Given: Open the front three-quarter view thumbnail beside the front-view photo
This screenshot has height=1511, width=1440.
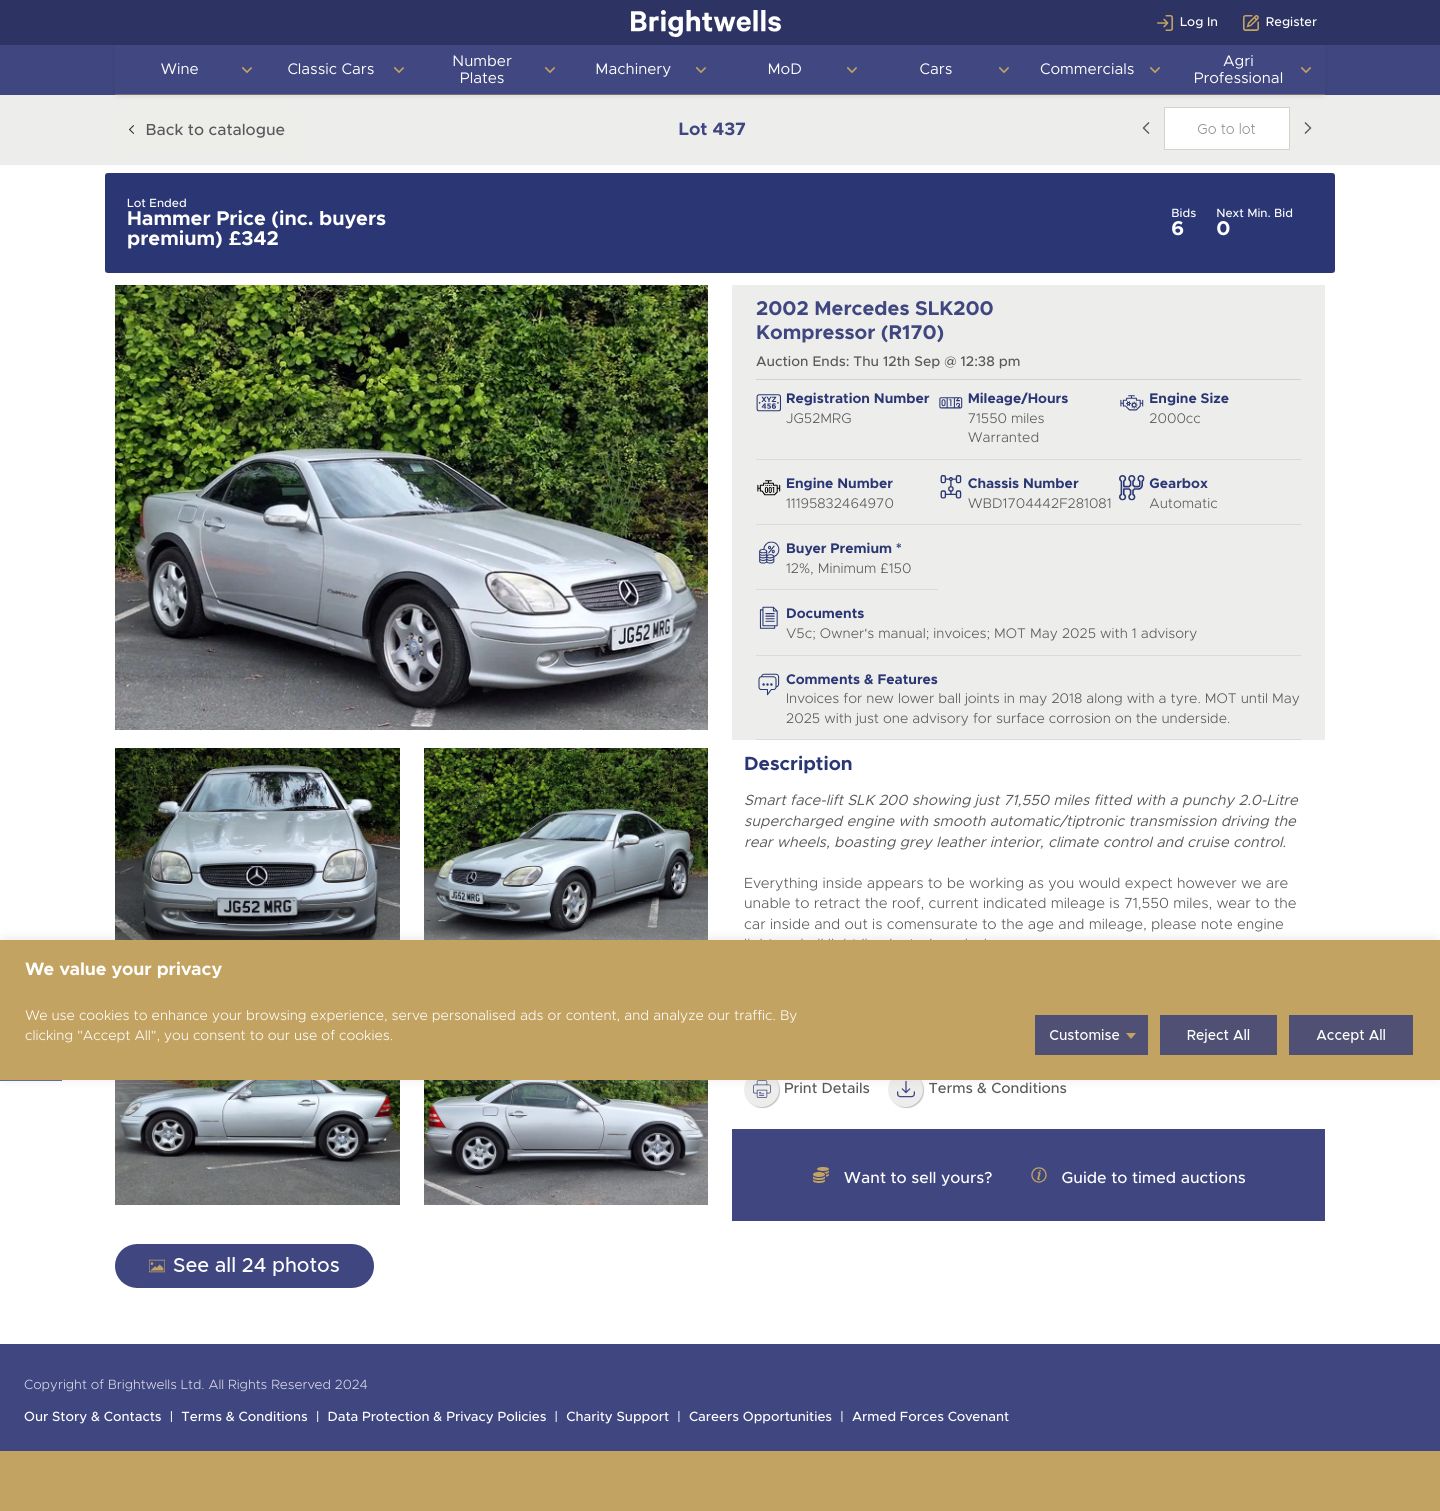Looking at the screenshot, I should click(566, 844).
